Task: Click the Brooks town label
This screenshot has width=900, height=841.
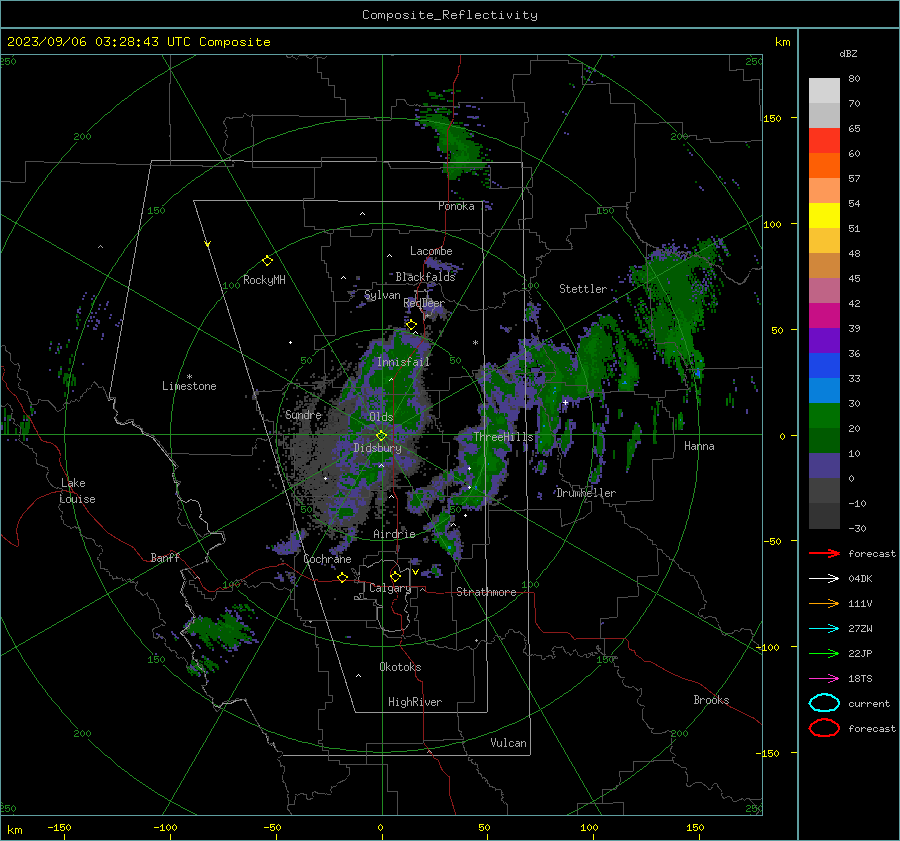Action: [711, 700]
